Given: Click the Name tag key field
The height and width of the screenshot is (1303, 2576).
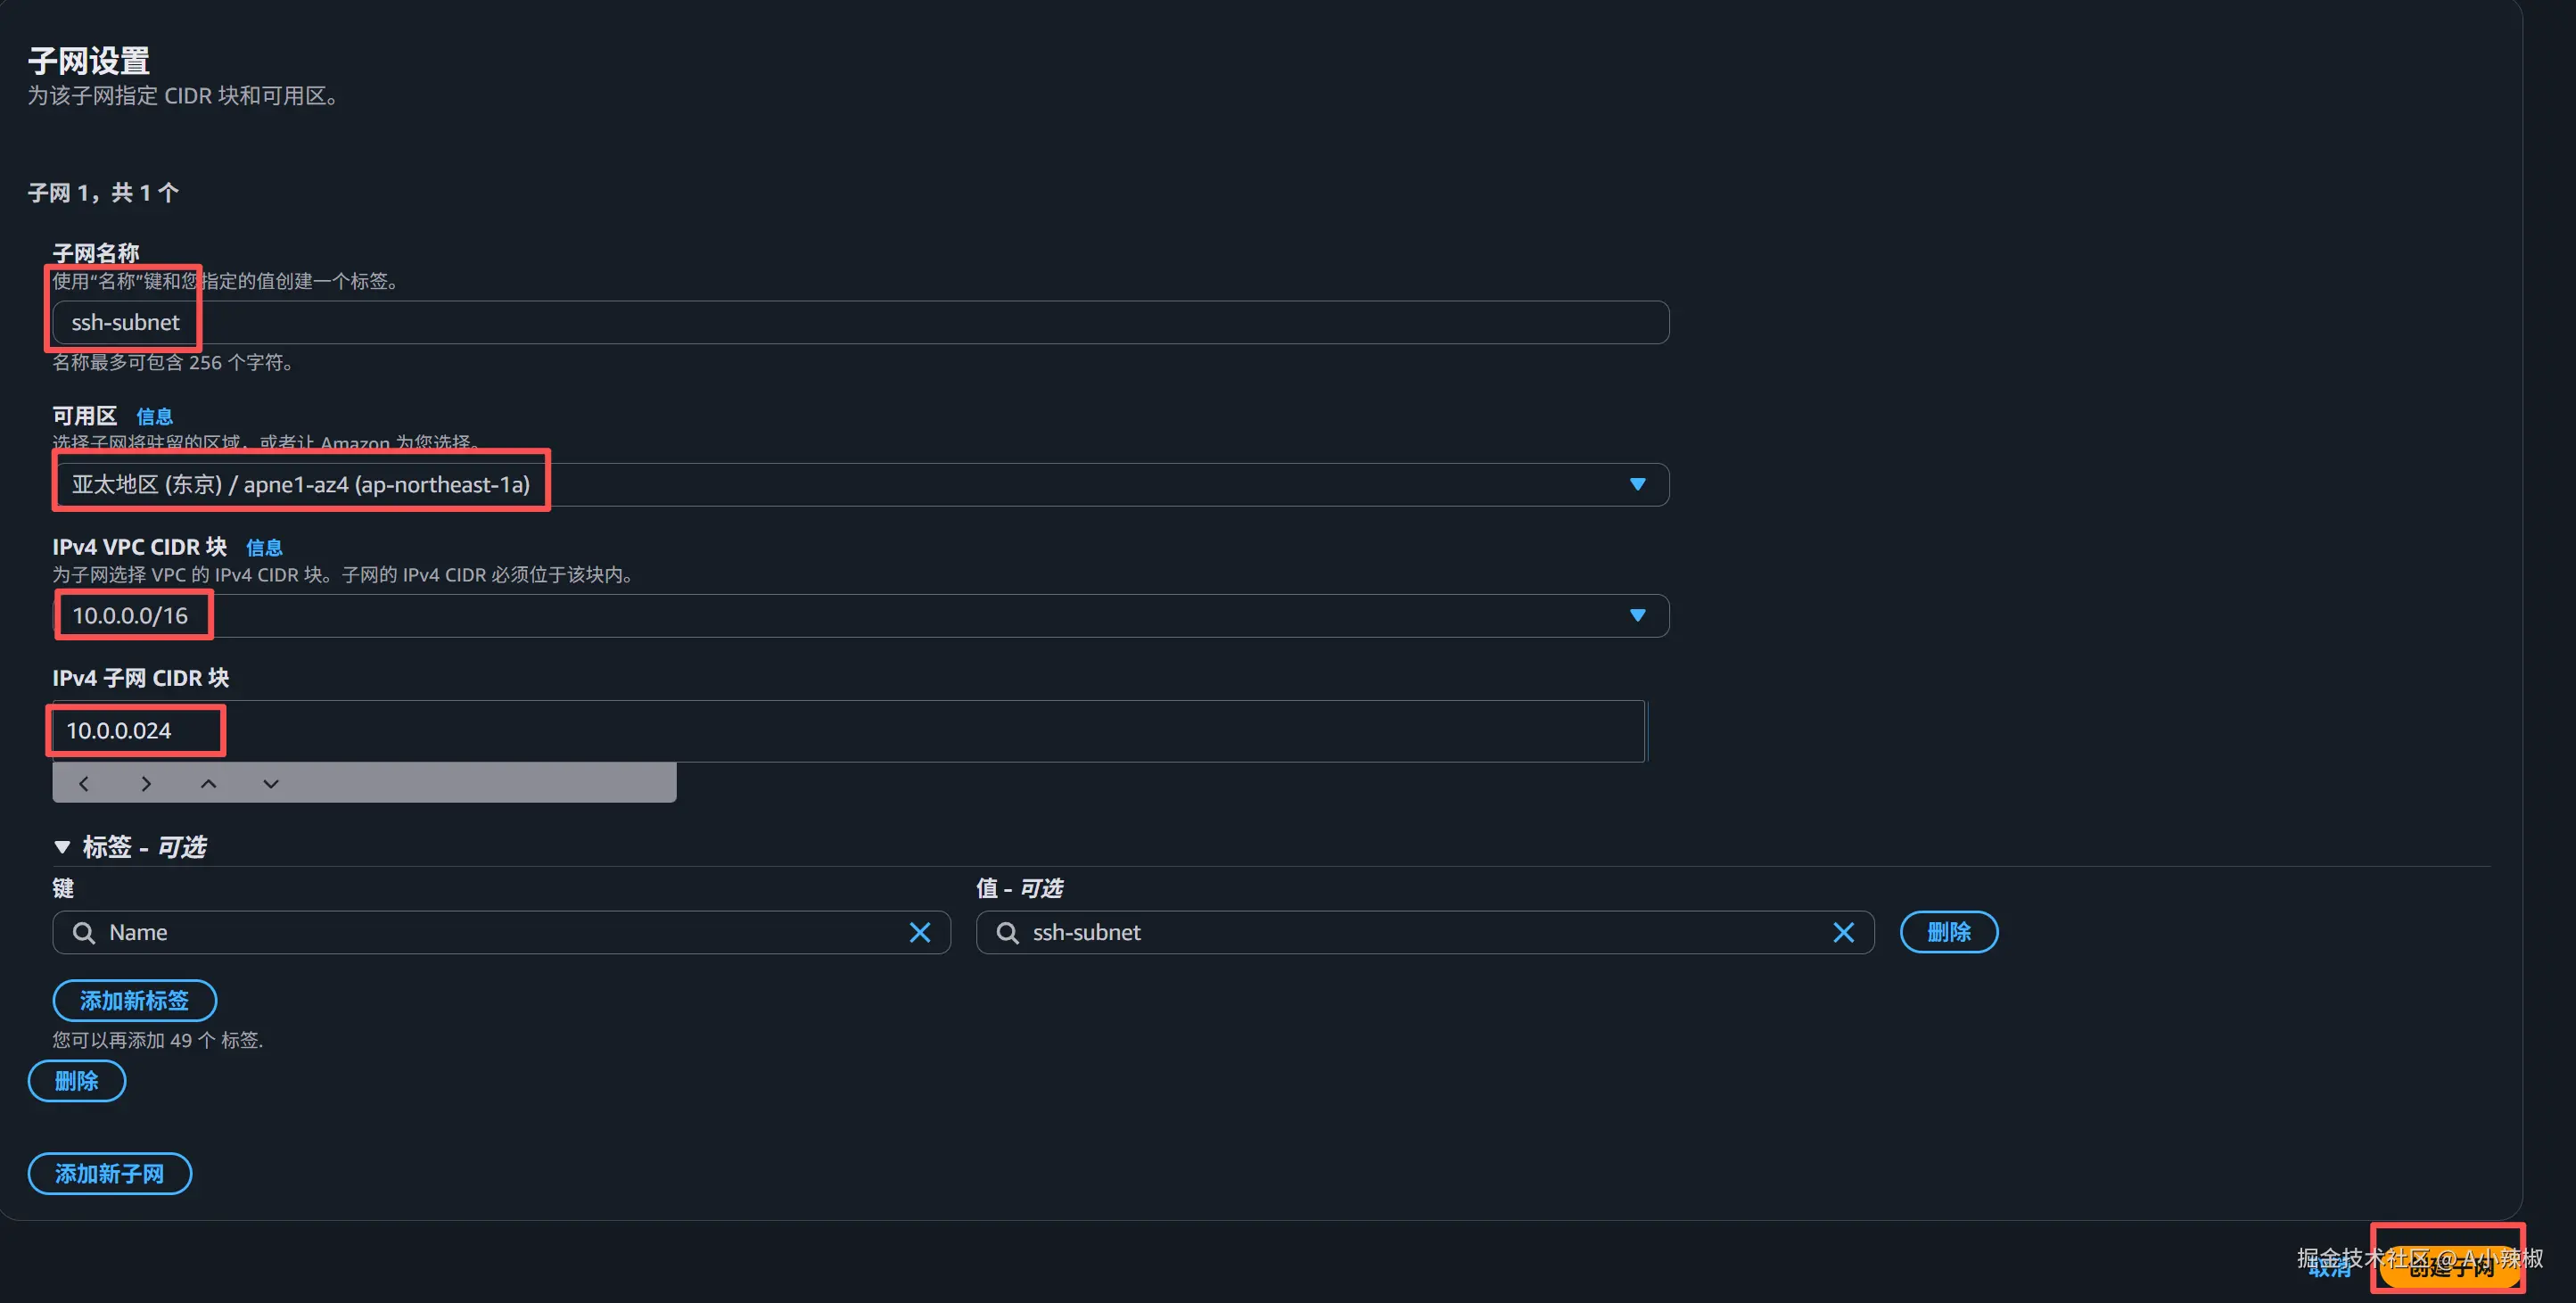Looking at the screenshot, I should pos(500,932).
